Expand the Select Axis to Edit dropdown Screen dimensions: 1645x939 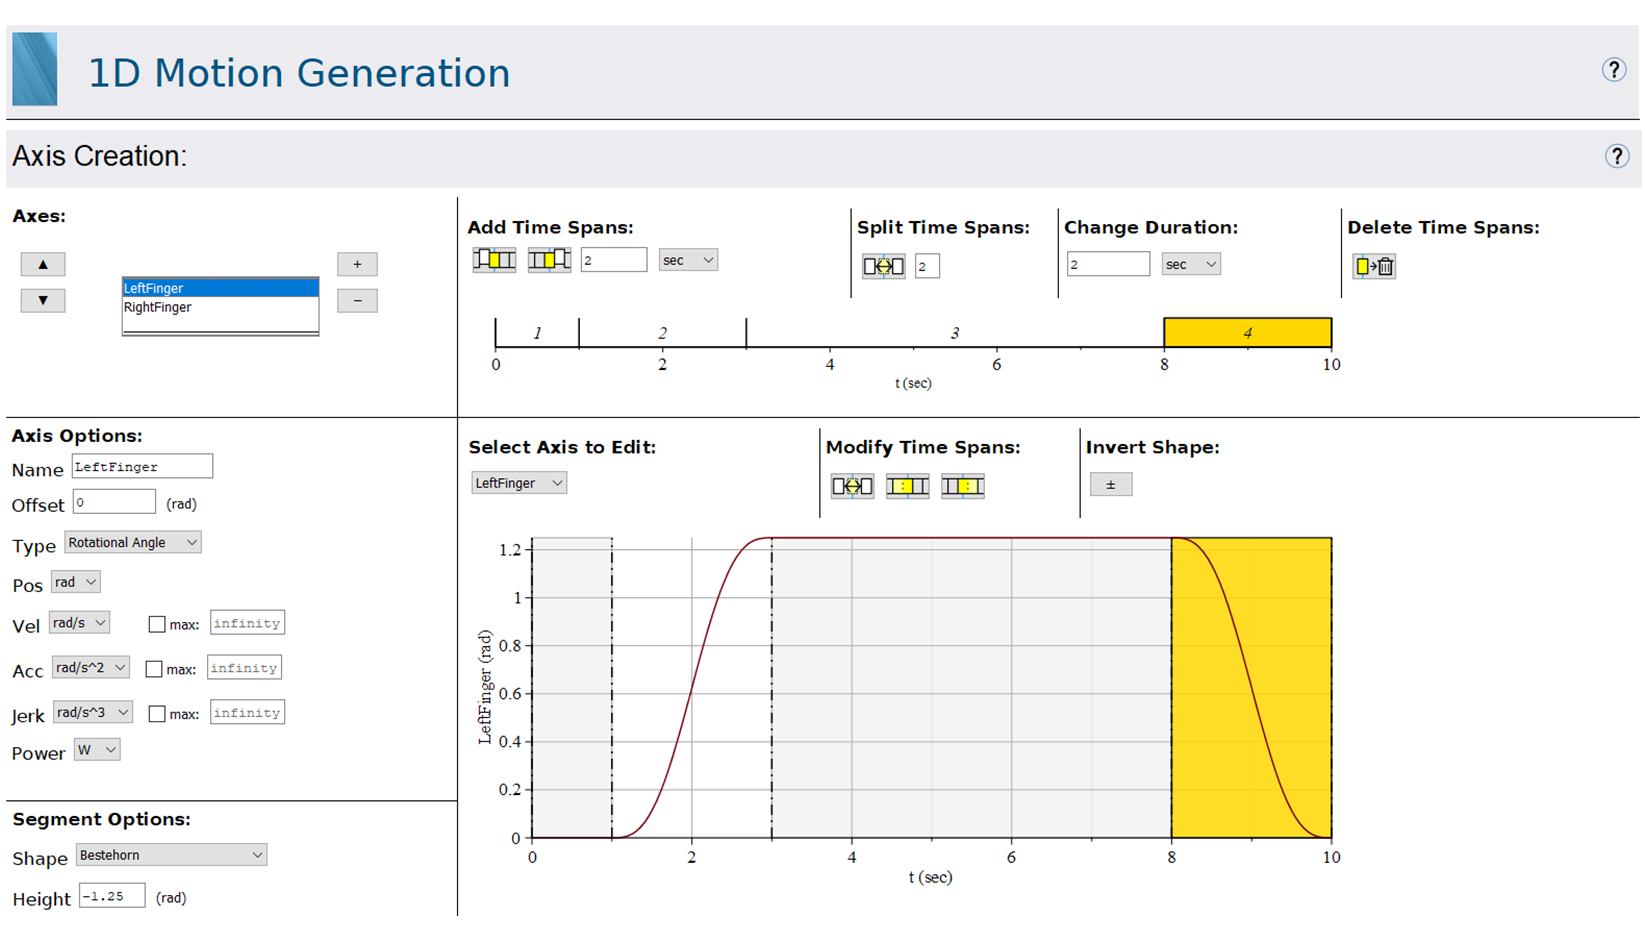coord(518,483)
